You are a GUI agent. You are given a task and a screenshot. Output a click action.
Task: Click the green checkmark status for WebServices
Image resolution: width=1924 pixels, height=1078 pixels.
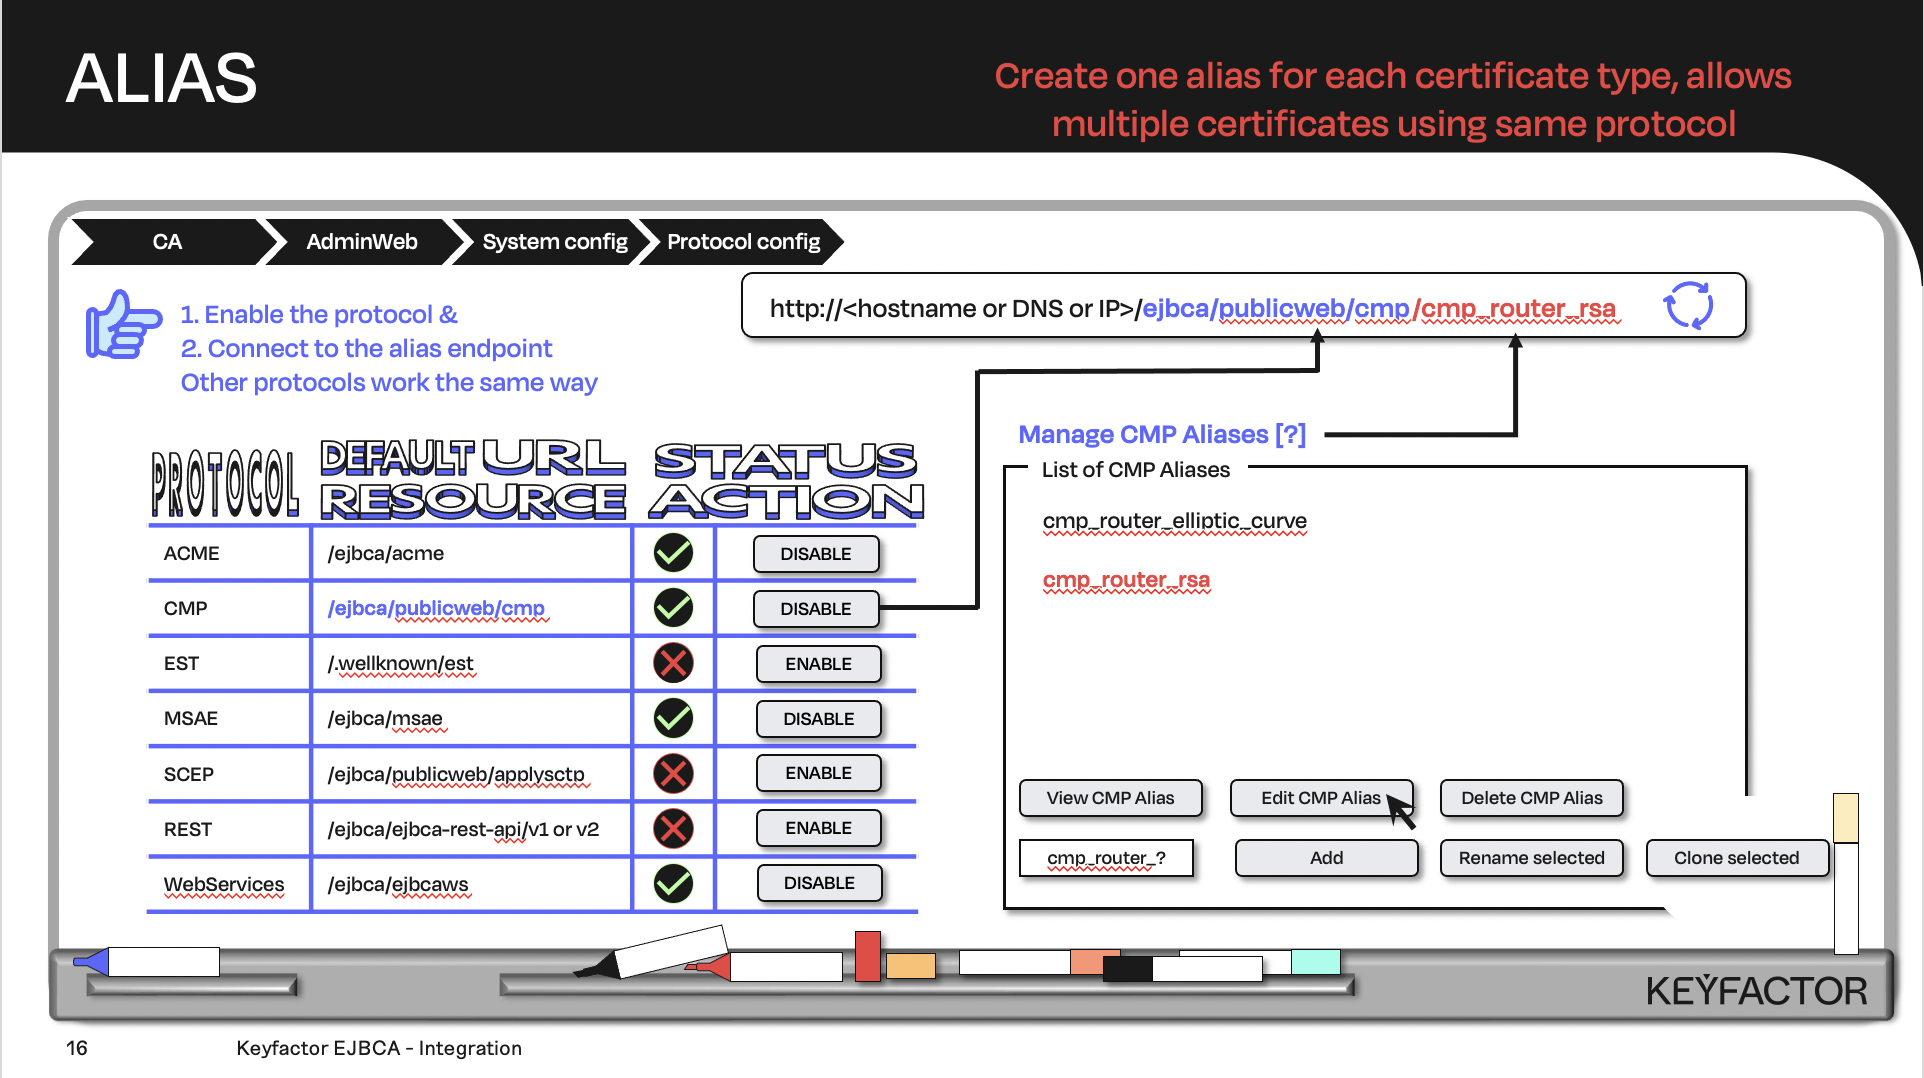coord(673,883)
